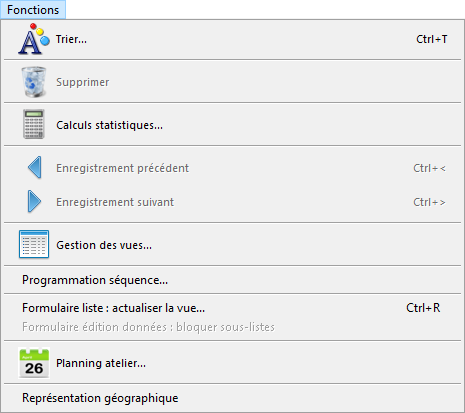The height and width of the screenshot is (413, 465).
Task: Click the recycle bin Supprimer icon
Action: coord(34,82)
